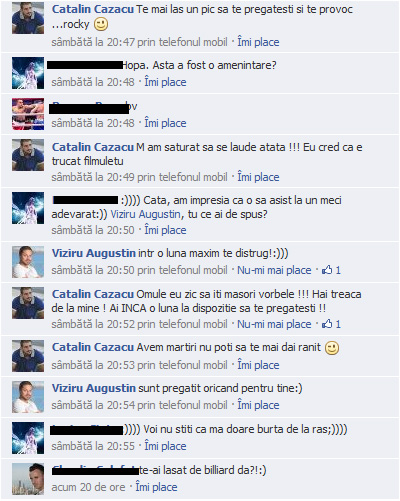Open Catalin Cazacu's name on the 'trucat filmuletu' comment

coord(93,147)
